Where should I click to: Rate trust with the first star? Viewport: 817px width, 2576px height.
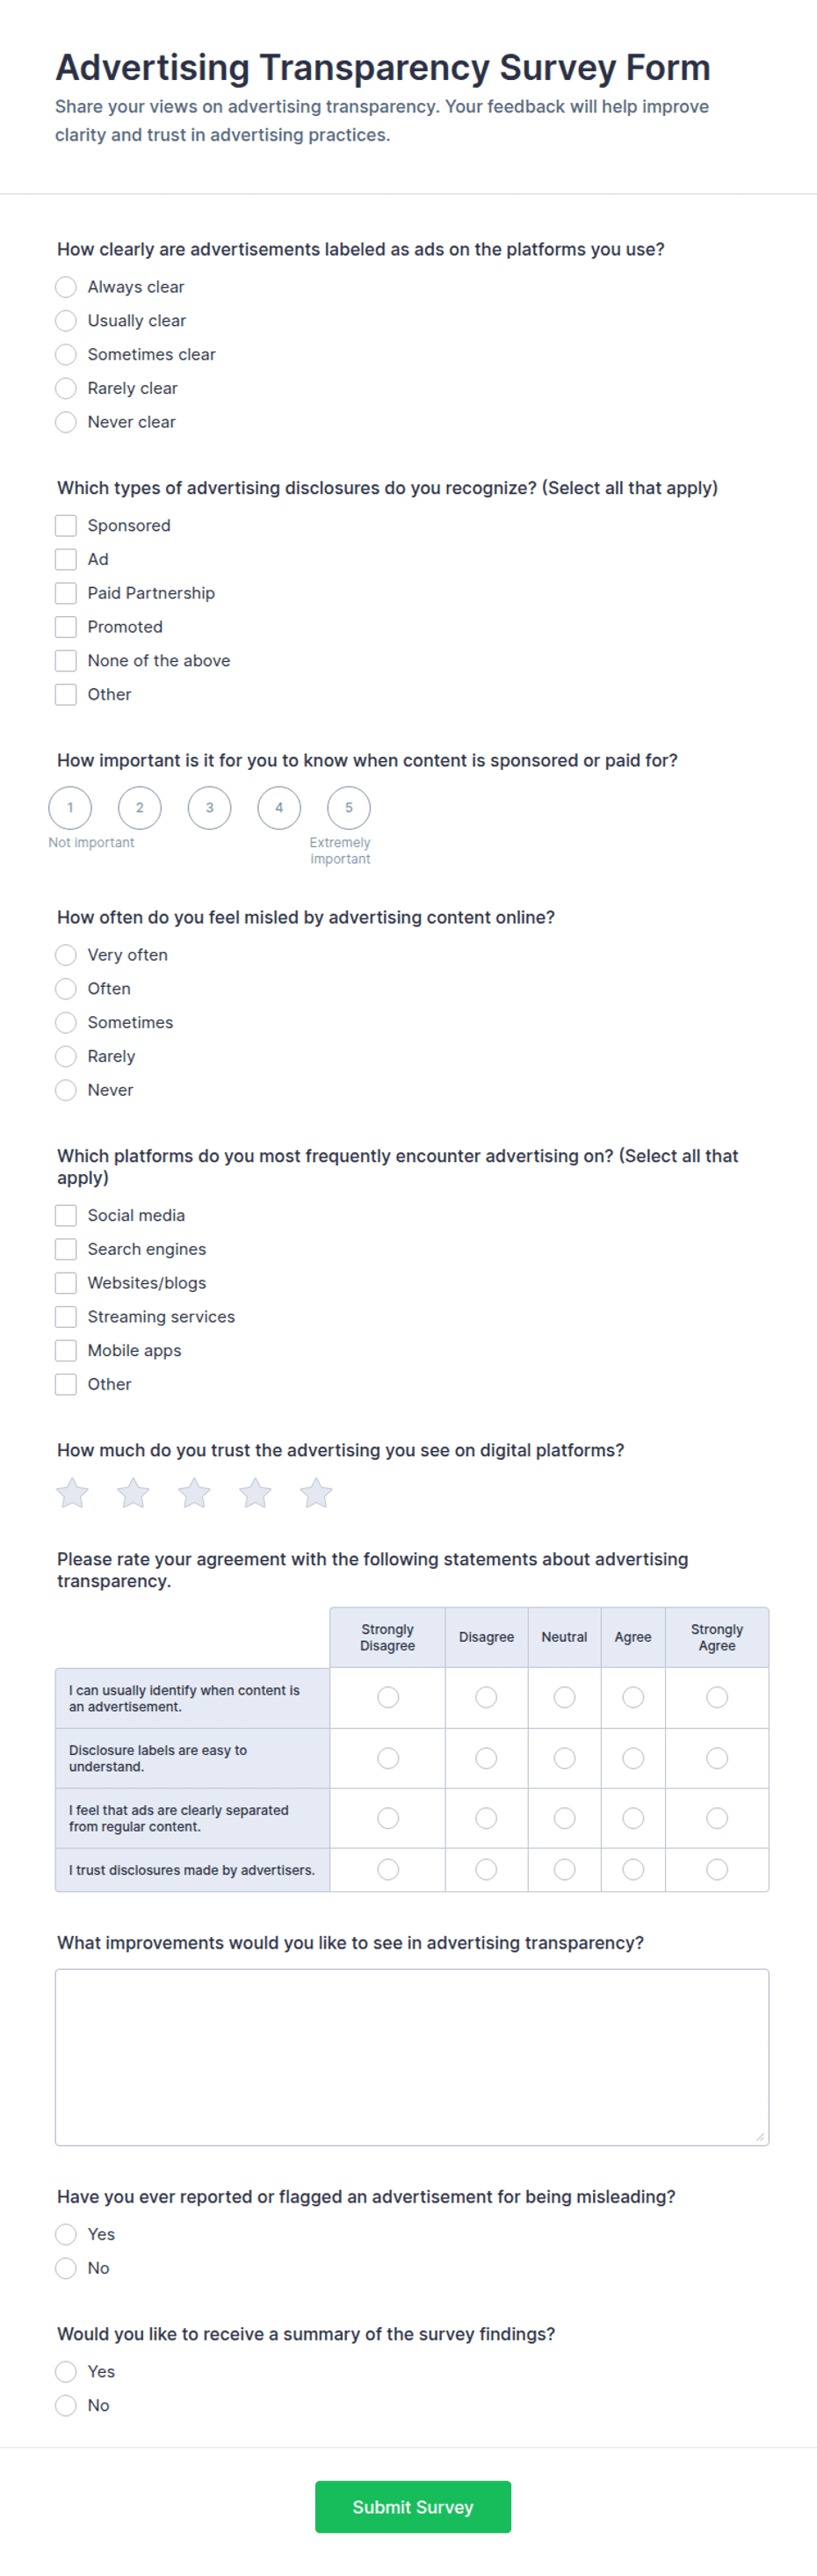point(72,1493)
